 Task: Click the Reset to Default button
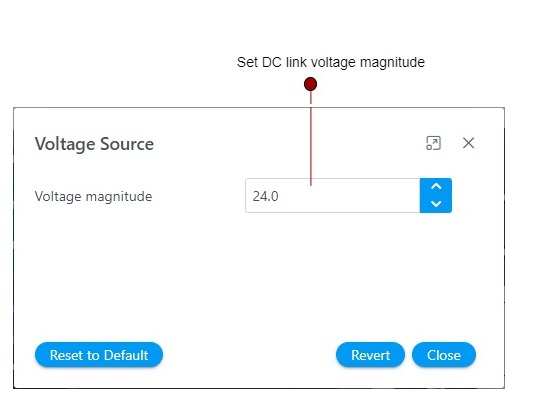coord(99,355)
